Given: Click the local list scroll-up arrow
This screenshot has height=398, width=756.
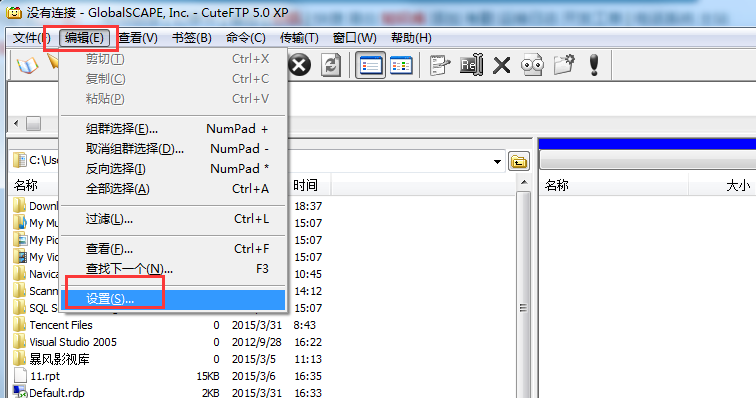Looking at the screenshot, I should point(524,182).
